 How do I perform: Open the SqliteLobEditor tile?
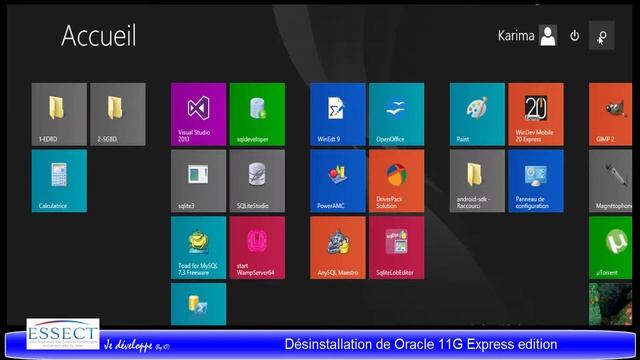tap(397, 248)
